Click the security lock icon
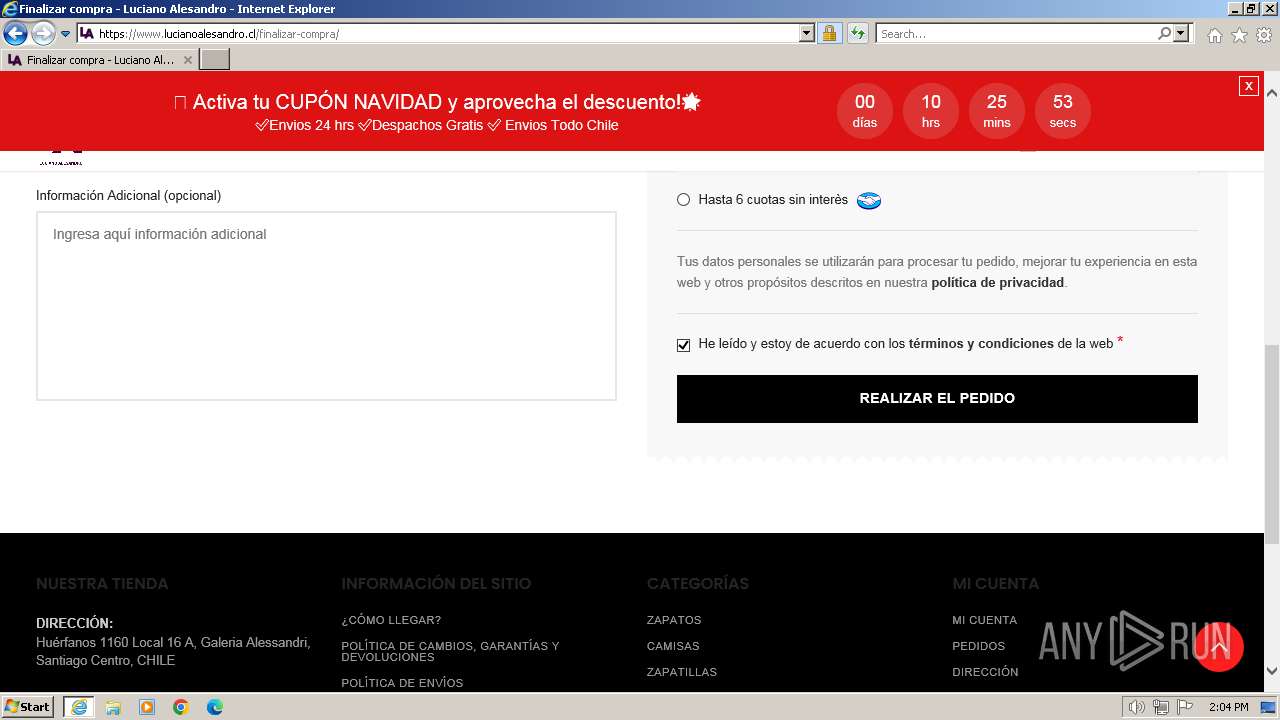The width and height of the screenshot is (1280, 720). click(829, 33)
